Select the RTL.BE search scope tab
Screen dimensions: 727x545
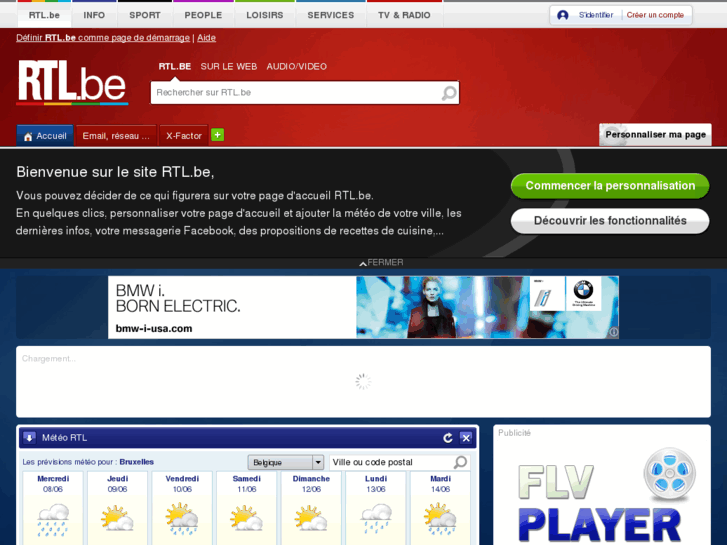pyautogui.click(x=175, y=67)
